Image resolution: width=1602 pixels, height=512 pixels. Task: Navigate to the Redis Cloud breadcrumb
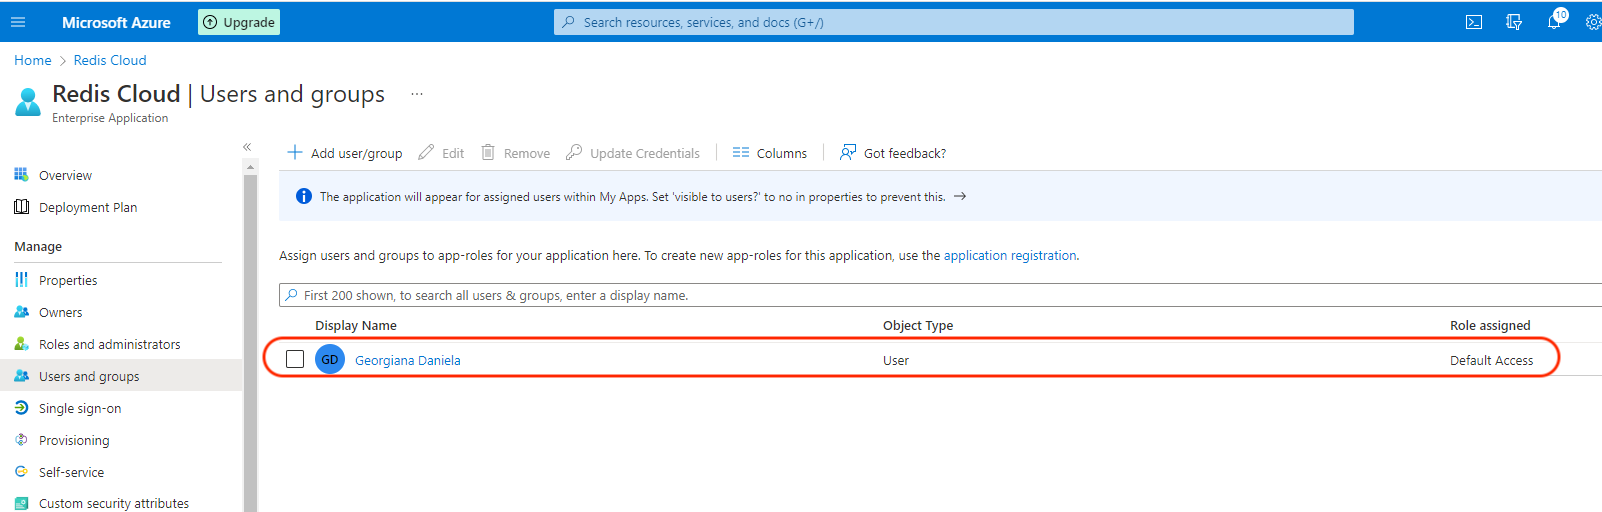point(110,60)
